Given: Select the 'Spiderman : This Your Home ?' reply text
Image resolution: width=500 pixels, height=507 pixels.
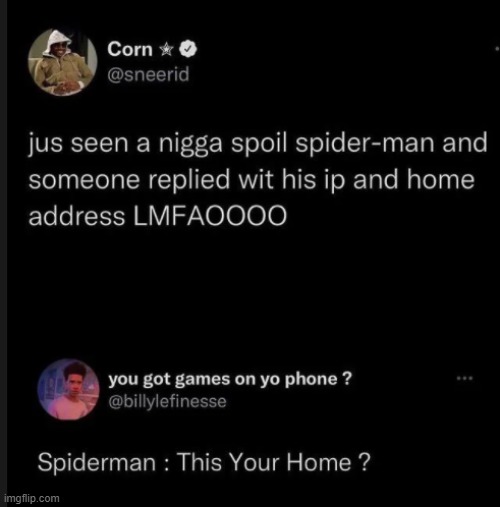Looking at the screenshot, I should click(x=204, y=462).
